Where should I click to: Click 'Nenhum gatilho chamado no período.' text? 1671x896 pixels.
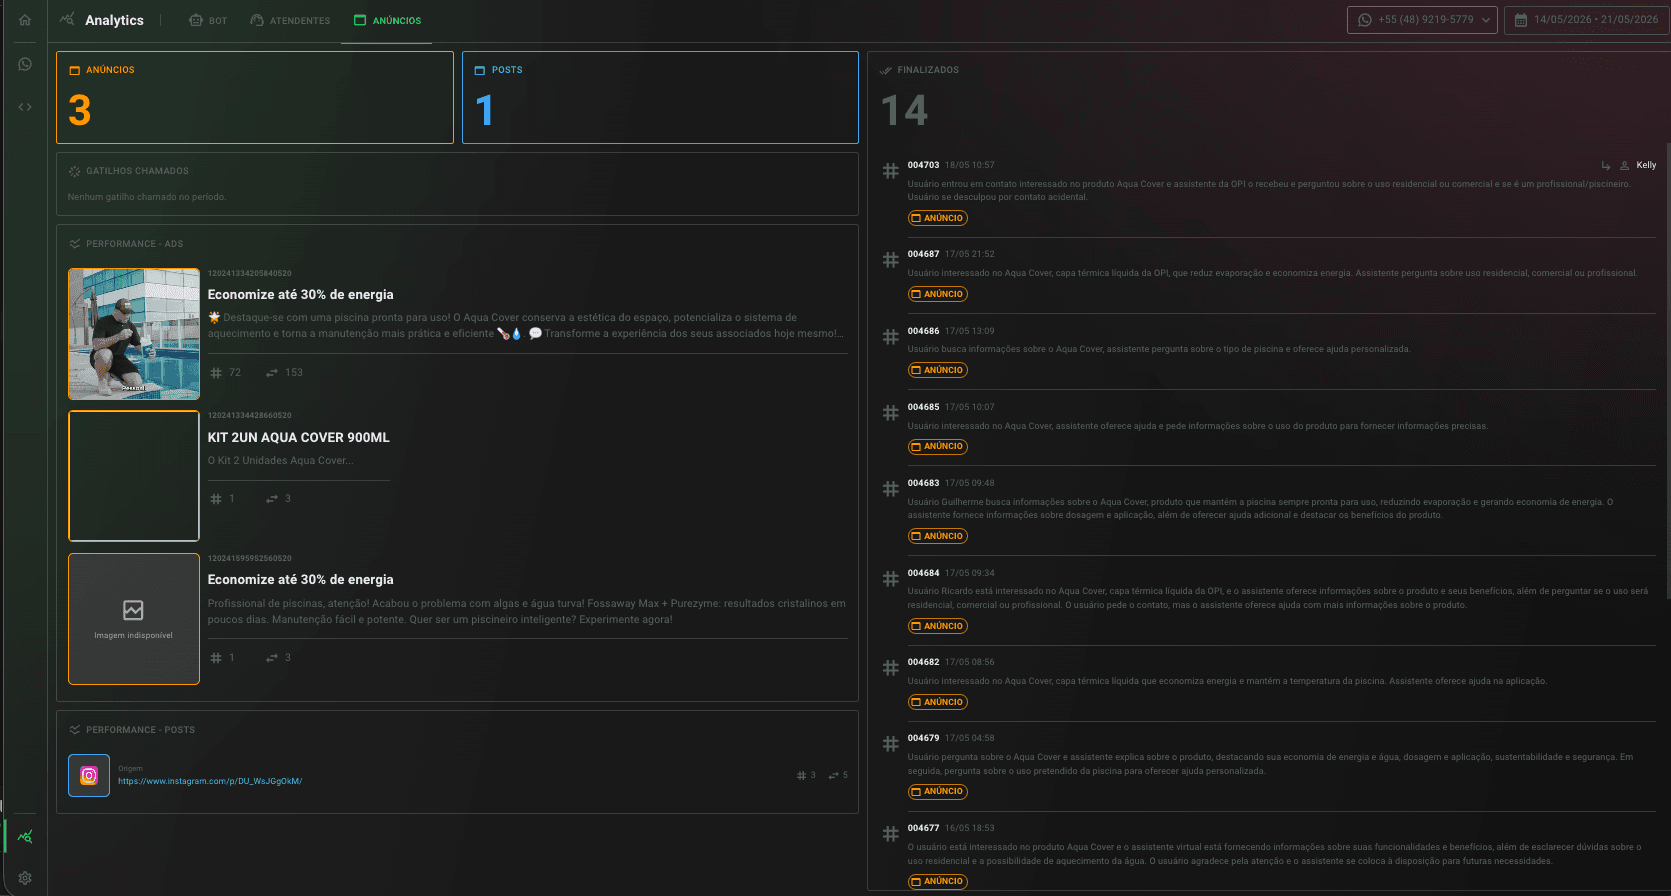click(x=146, y=197)
